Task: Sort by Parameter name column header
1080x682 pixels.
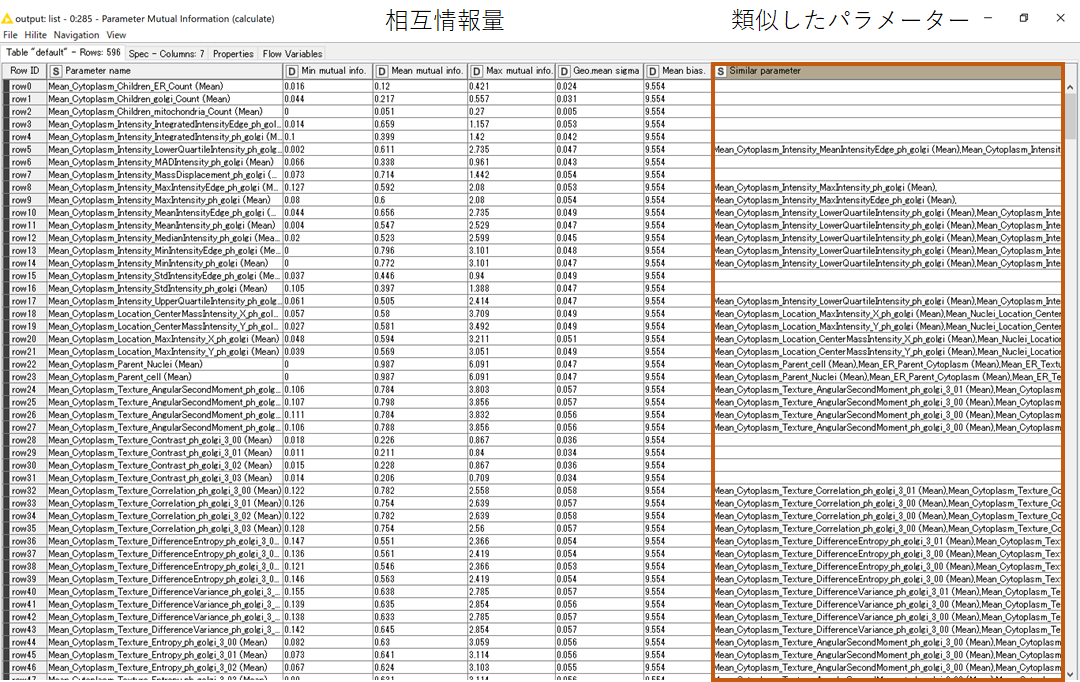Action: (x=165, y=71)
